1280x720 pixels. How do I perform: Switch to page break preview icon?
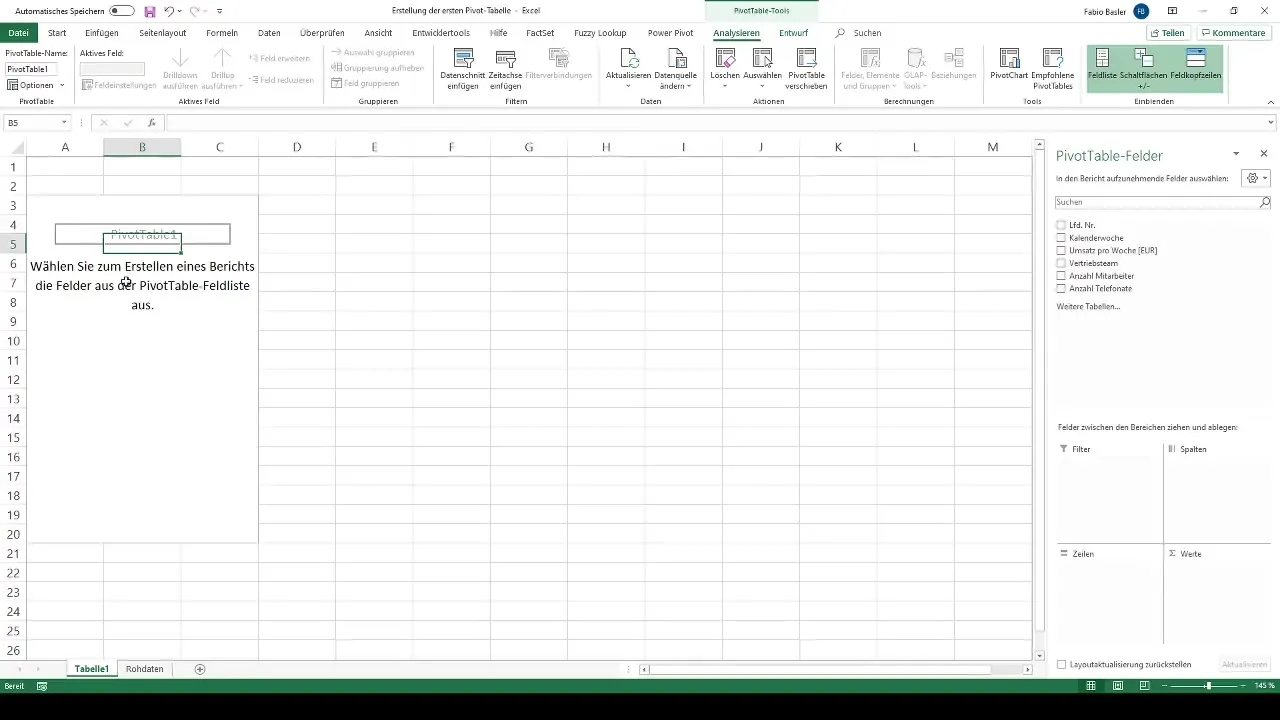pyautogui.click(x=1144, y=686)
